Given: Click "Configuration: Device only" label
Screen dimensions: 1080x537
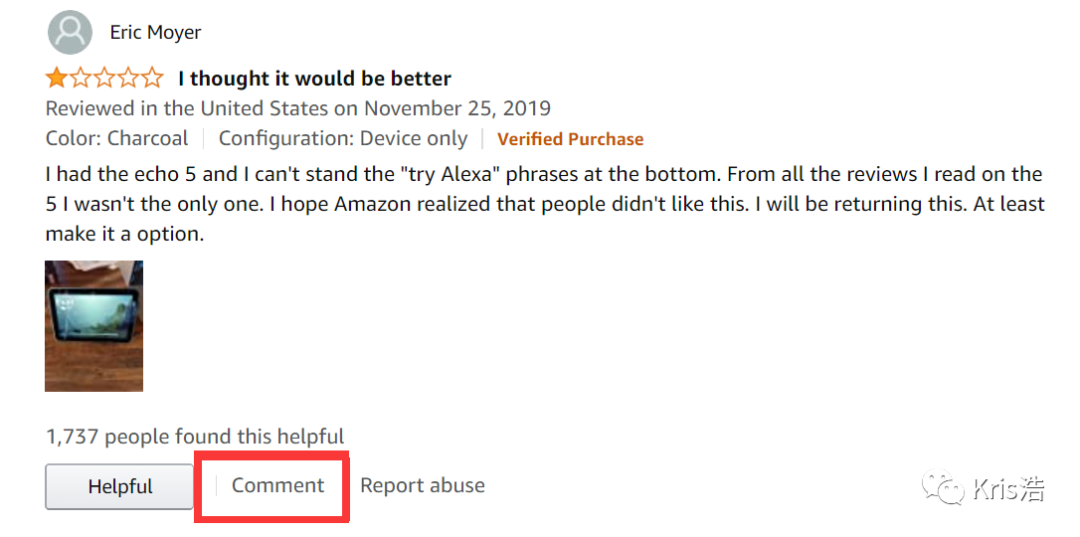Looking at the screenshot, I should pyautogui.click(x=343, y=139).
